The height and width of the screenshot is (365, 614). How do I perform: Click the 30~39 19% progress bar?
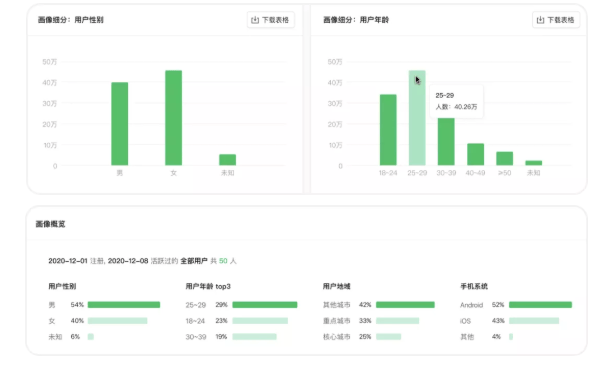[x=255, y=336]
